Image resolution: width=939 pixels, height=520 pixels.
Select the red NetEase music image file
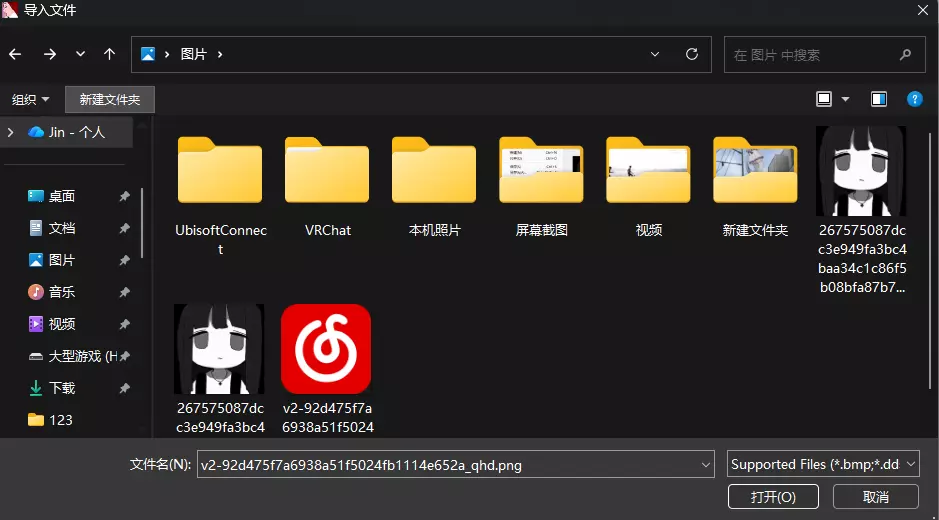pos(326,349)
